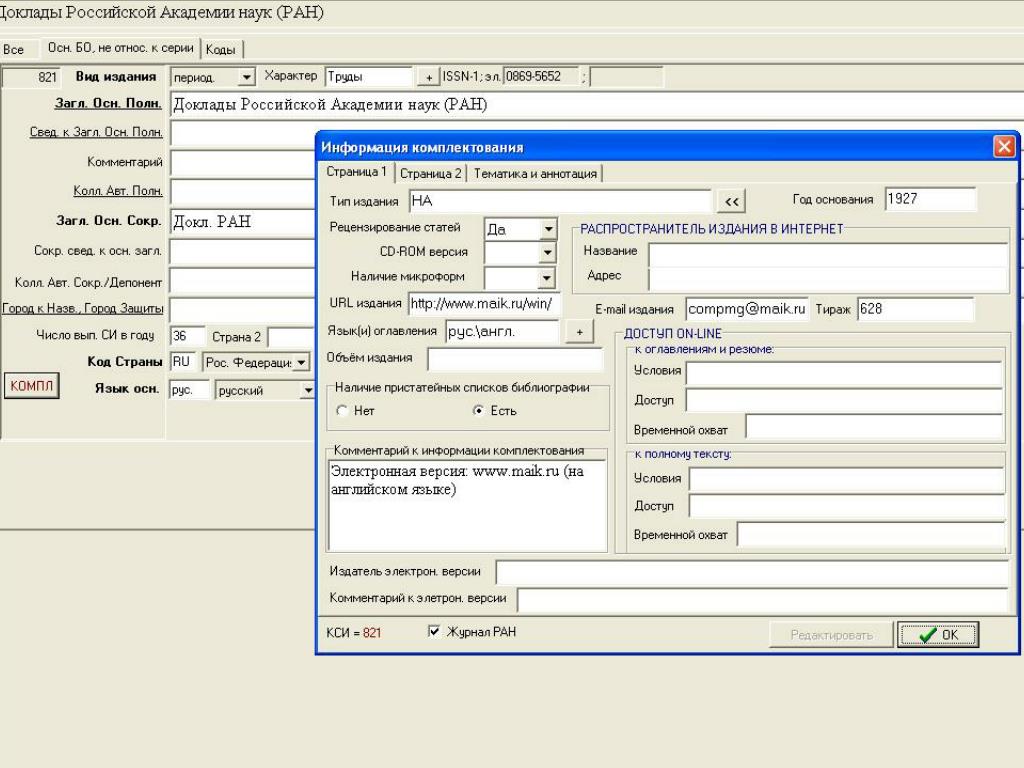This screenshot has height=768, width=1024.
Task: Click the Язык(и) оглавления field
Action: tap(502, 332)
